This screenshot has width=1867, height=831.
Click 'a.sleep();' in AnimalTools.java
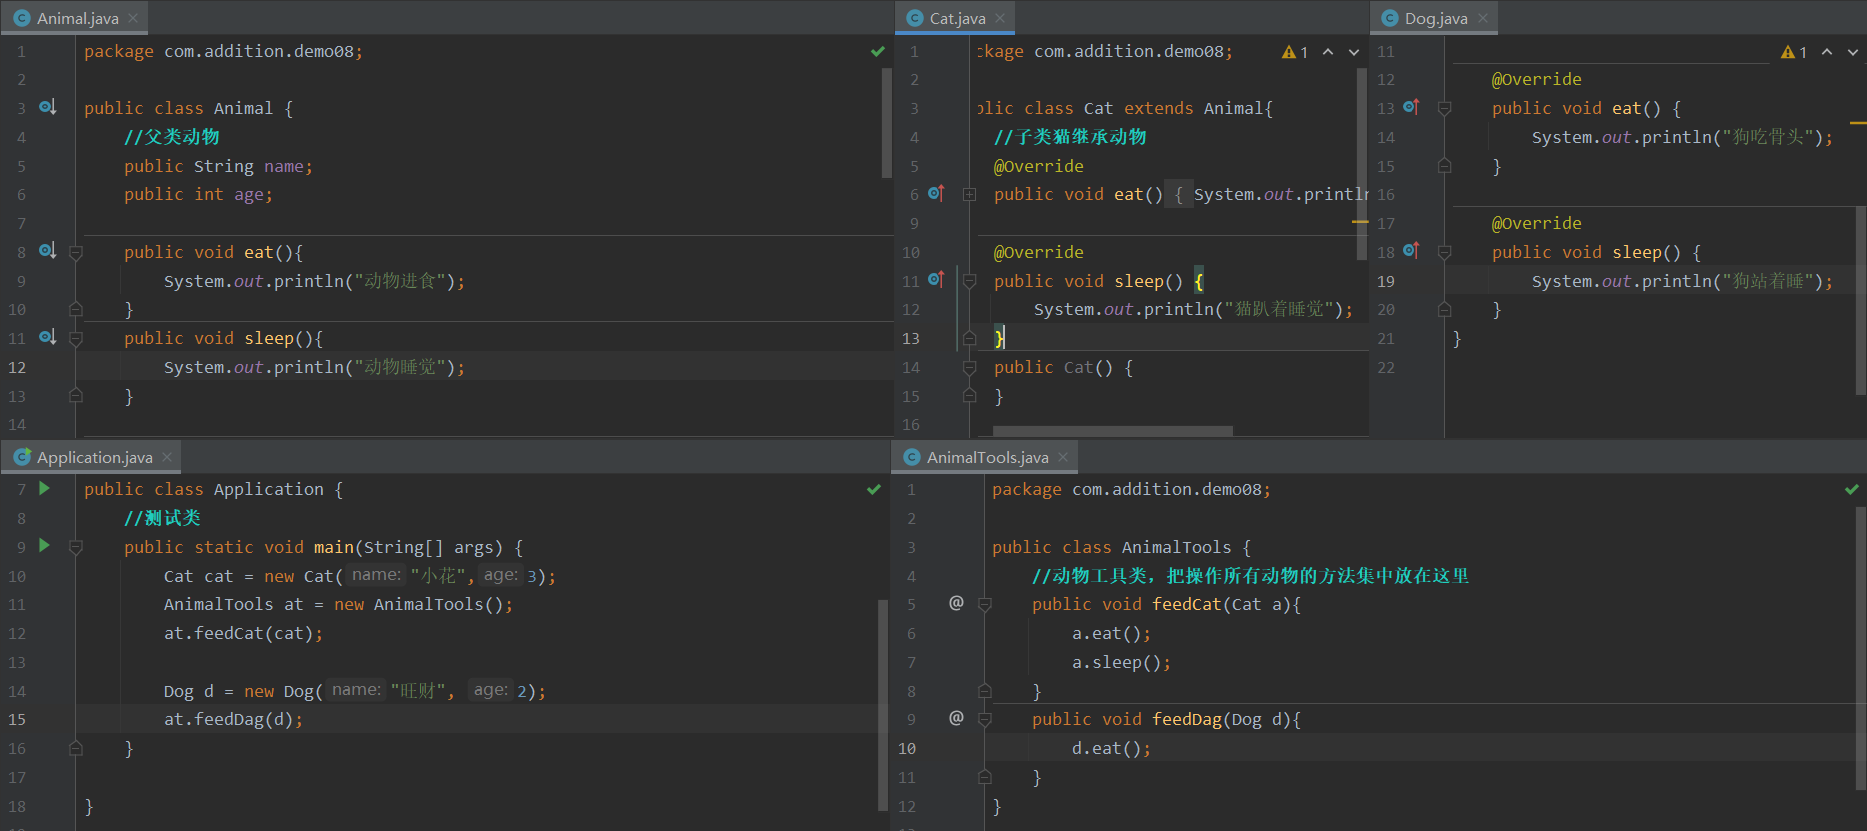coord(1121,662)
